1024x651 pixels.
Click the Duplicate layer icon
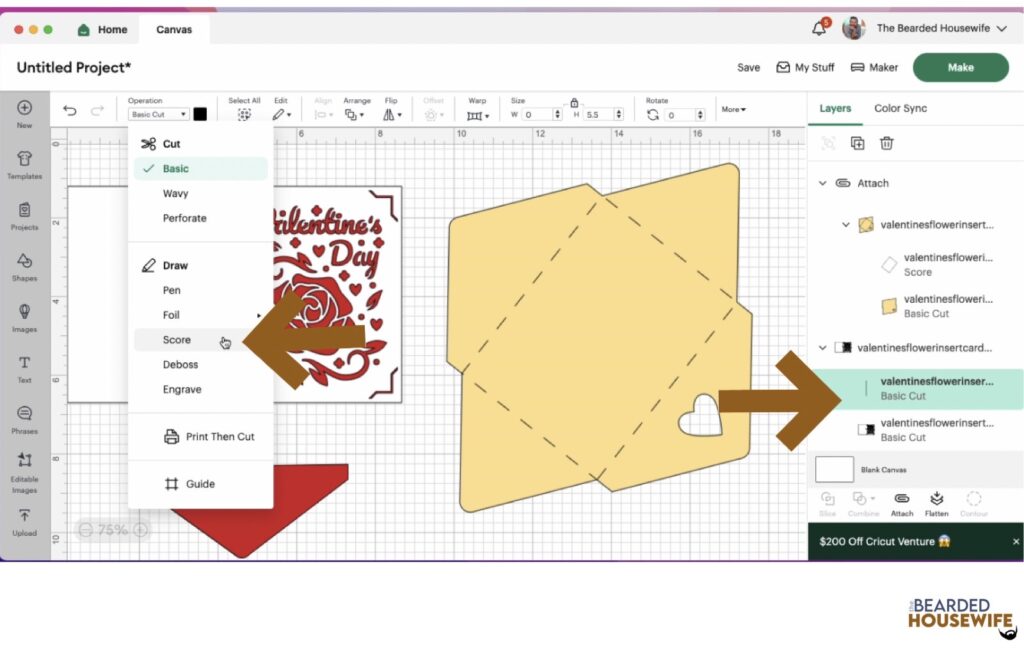(x=857, y=143)
